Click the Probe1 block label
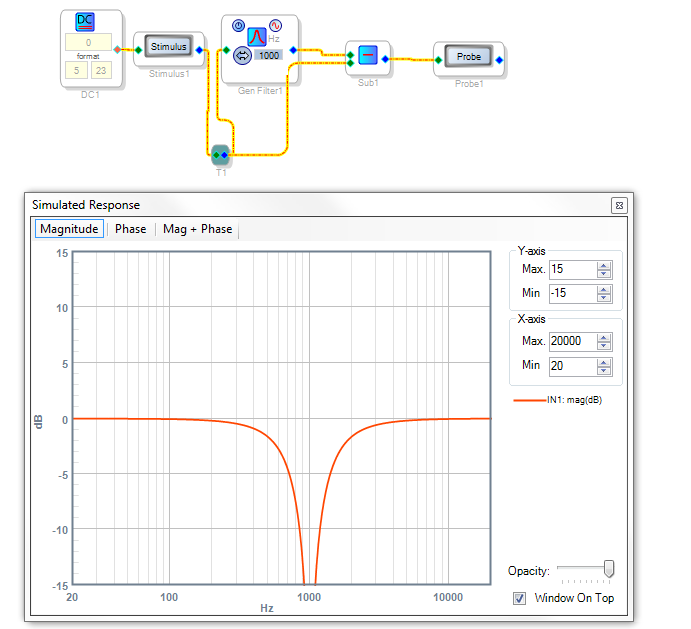The width and height of the screenshot is (691, 629). 469,84
